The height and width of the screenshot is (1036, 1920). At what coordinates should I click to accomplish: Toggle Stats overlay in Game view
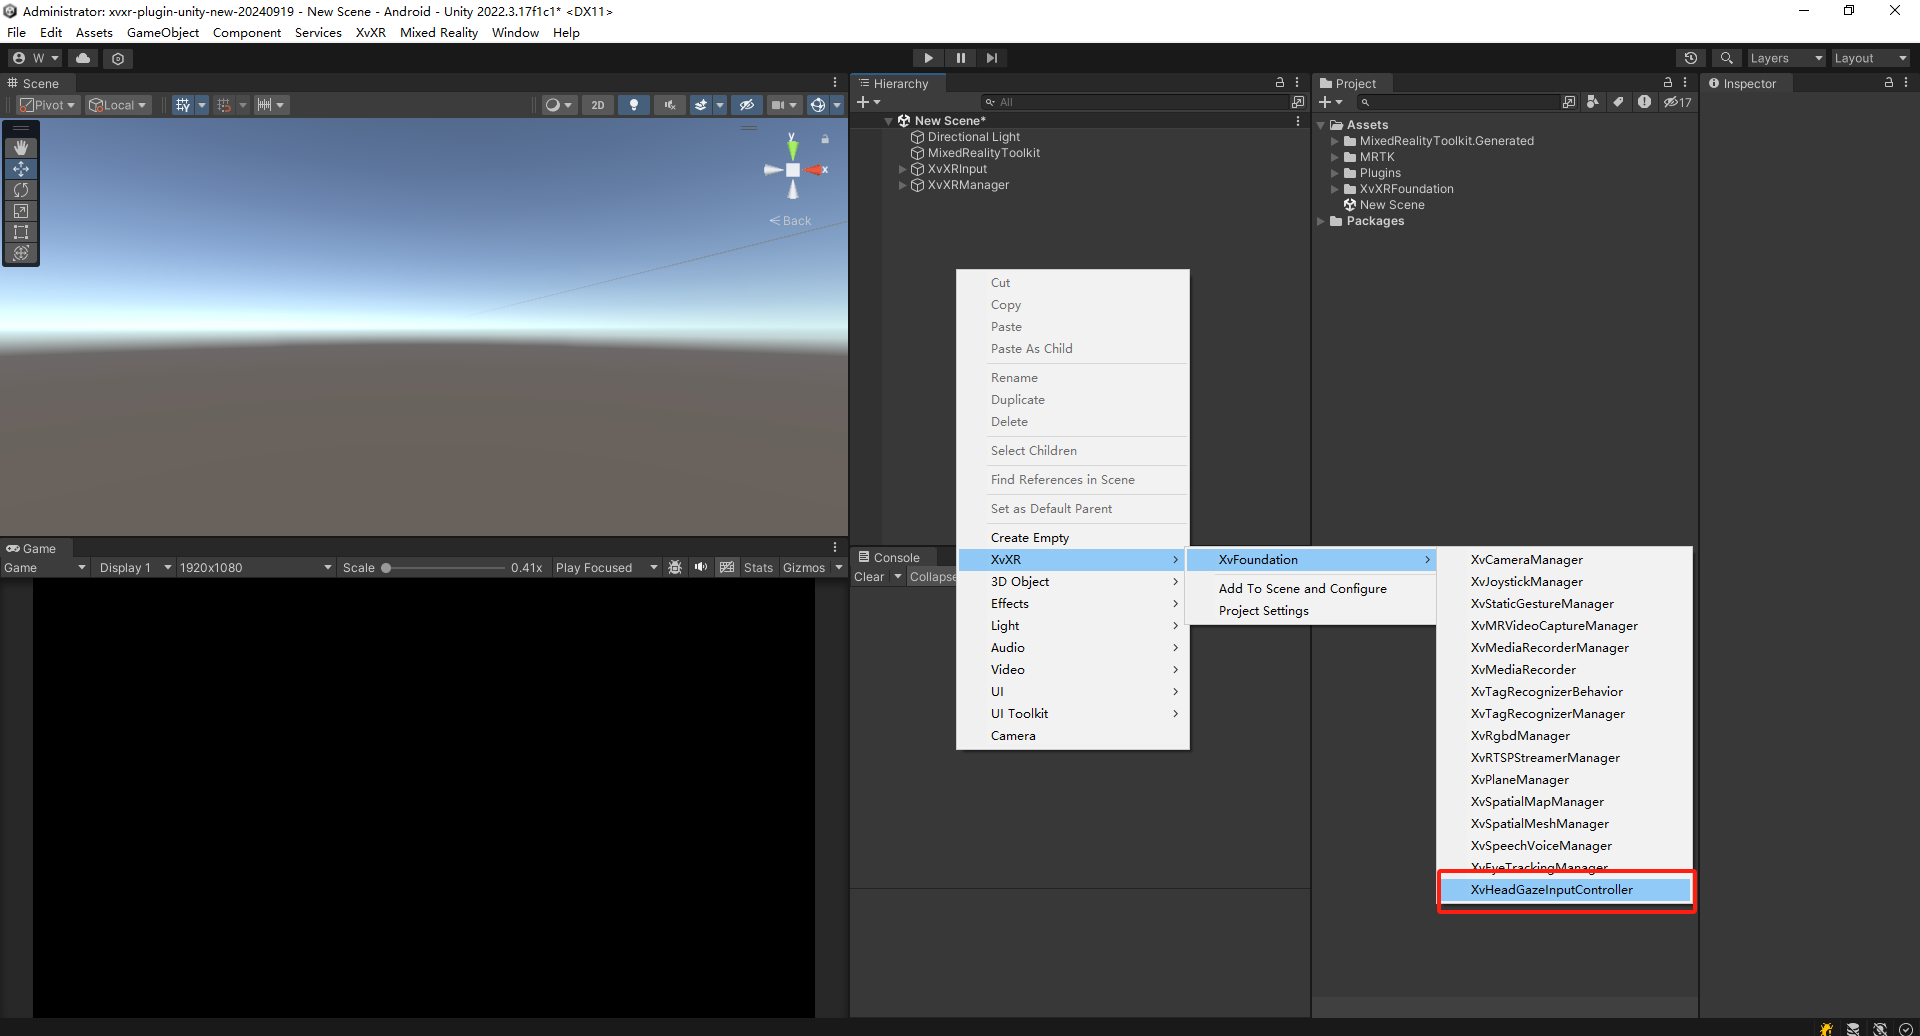758,567
